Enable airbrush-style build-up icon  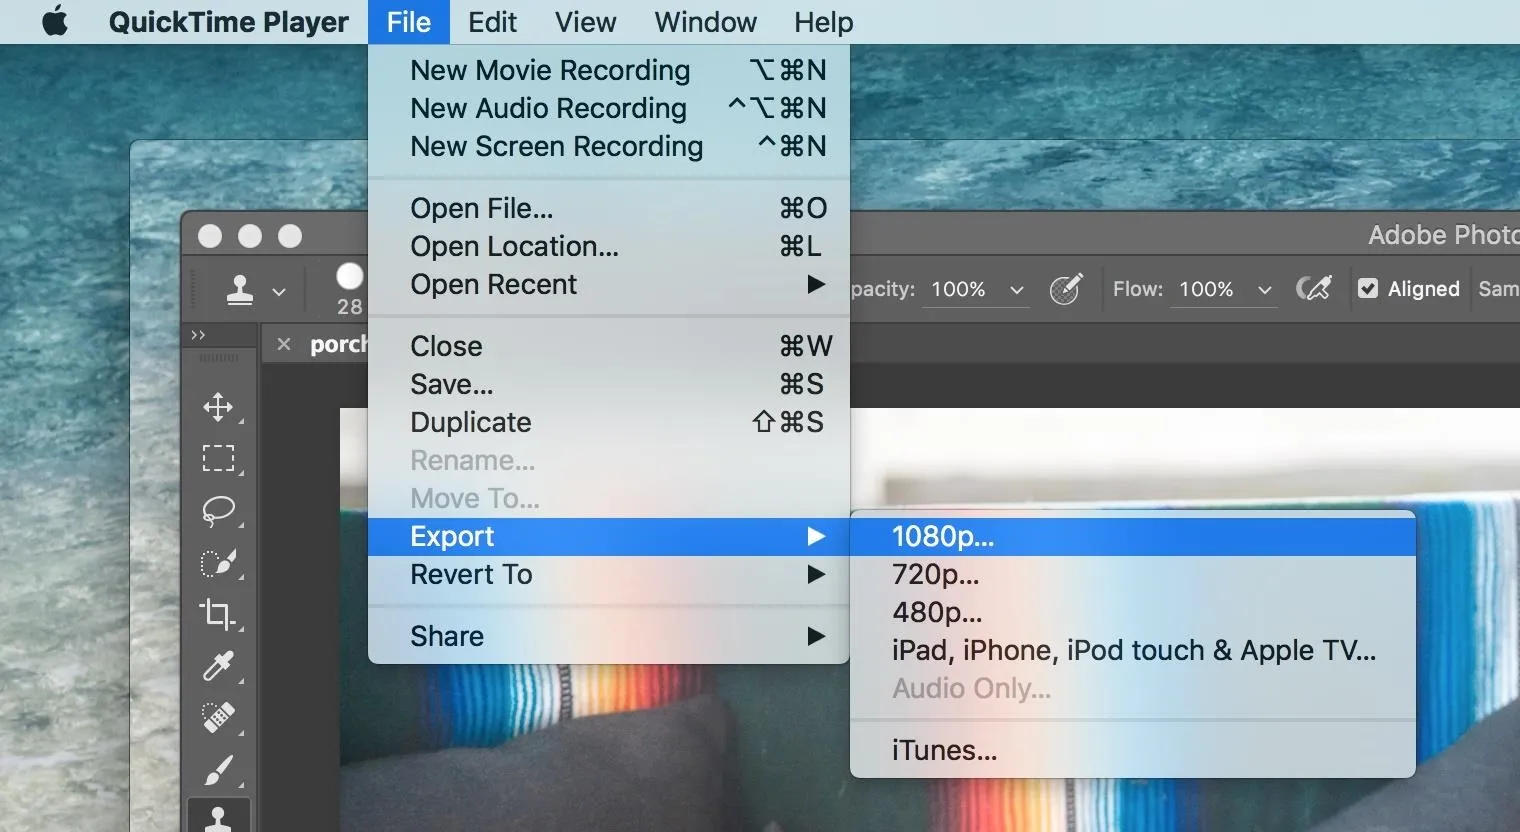[1314, 289]
